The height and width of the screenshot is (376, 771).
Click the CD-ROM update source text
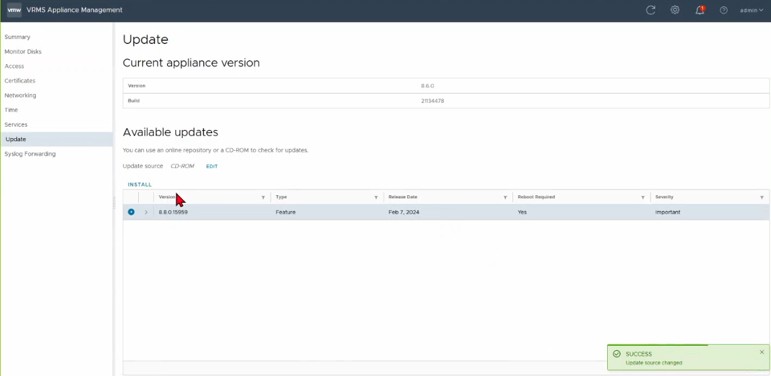(x=182, y=166)
